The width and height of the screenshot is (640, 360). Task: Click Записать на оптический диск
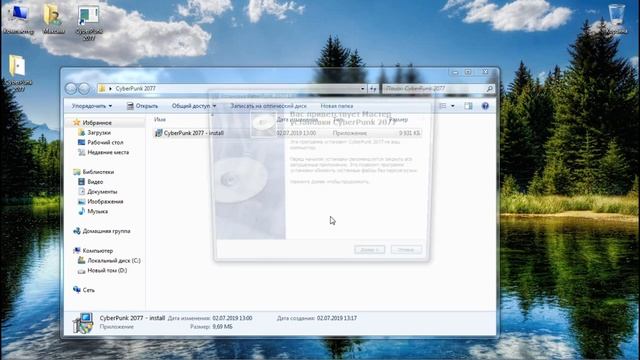268,106
